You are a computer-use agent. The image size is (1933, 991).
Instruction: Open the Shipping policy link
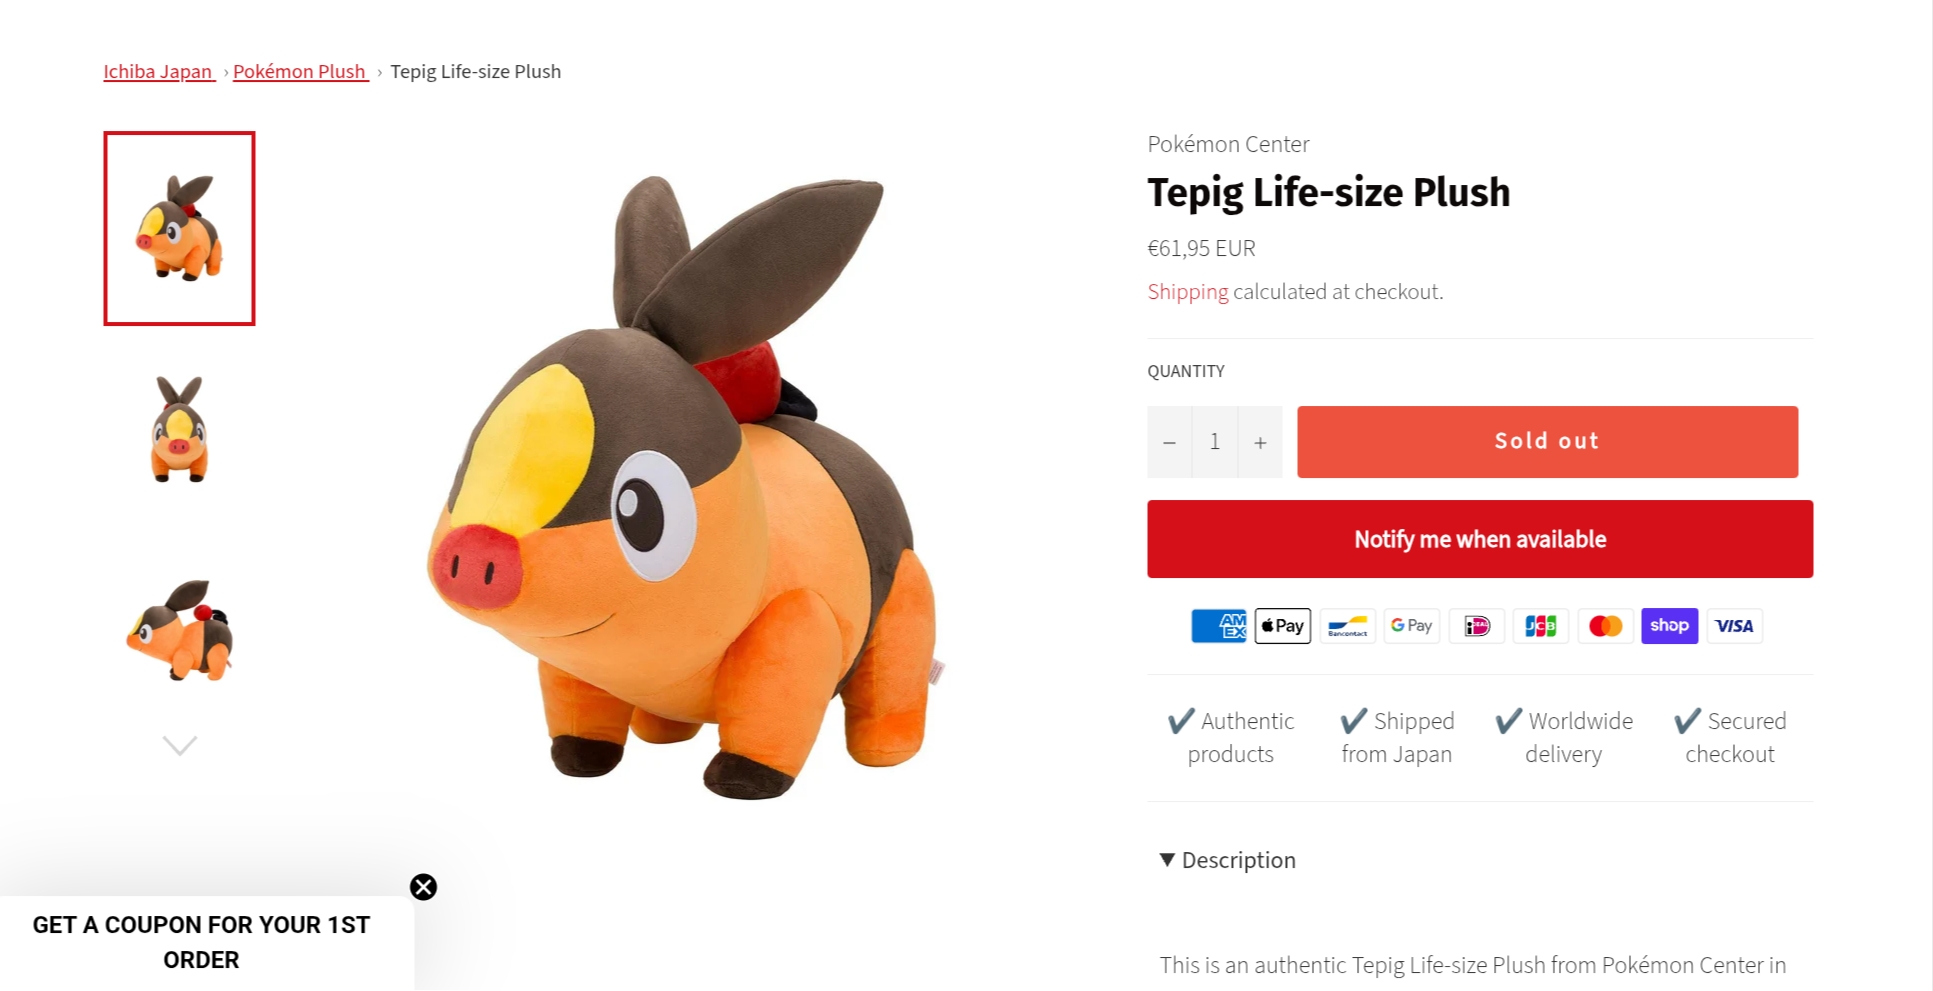click(1187, 292)
